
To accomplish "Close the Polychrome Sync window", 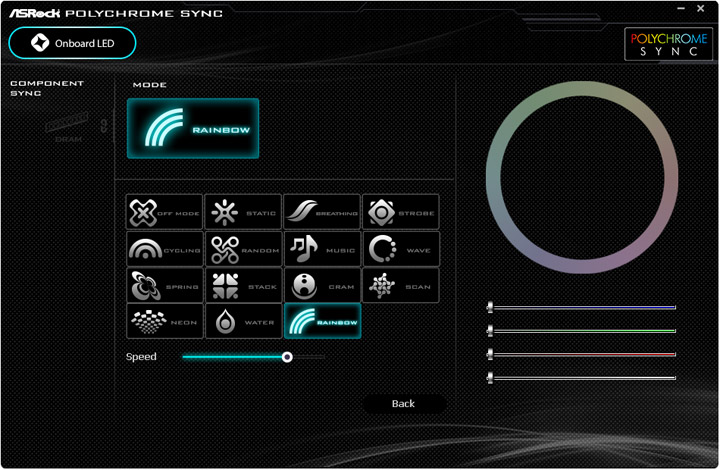I will click(701, 8).
